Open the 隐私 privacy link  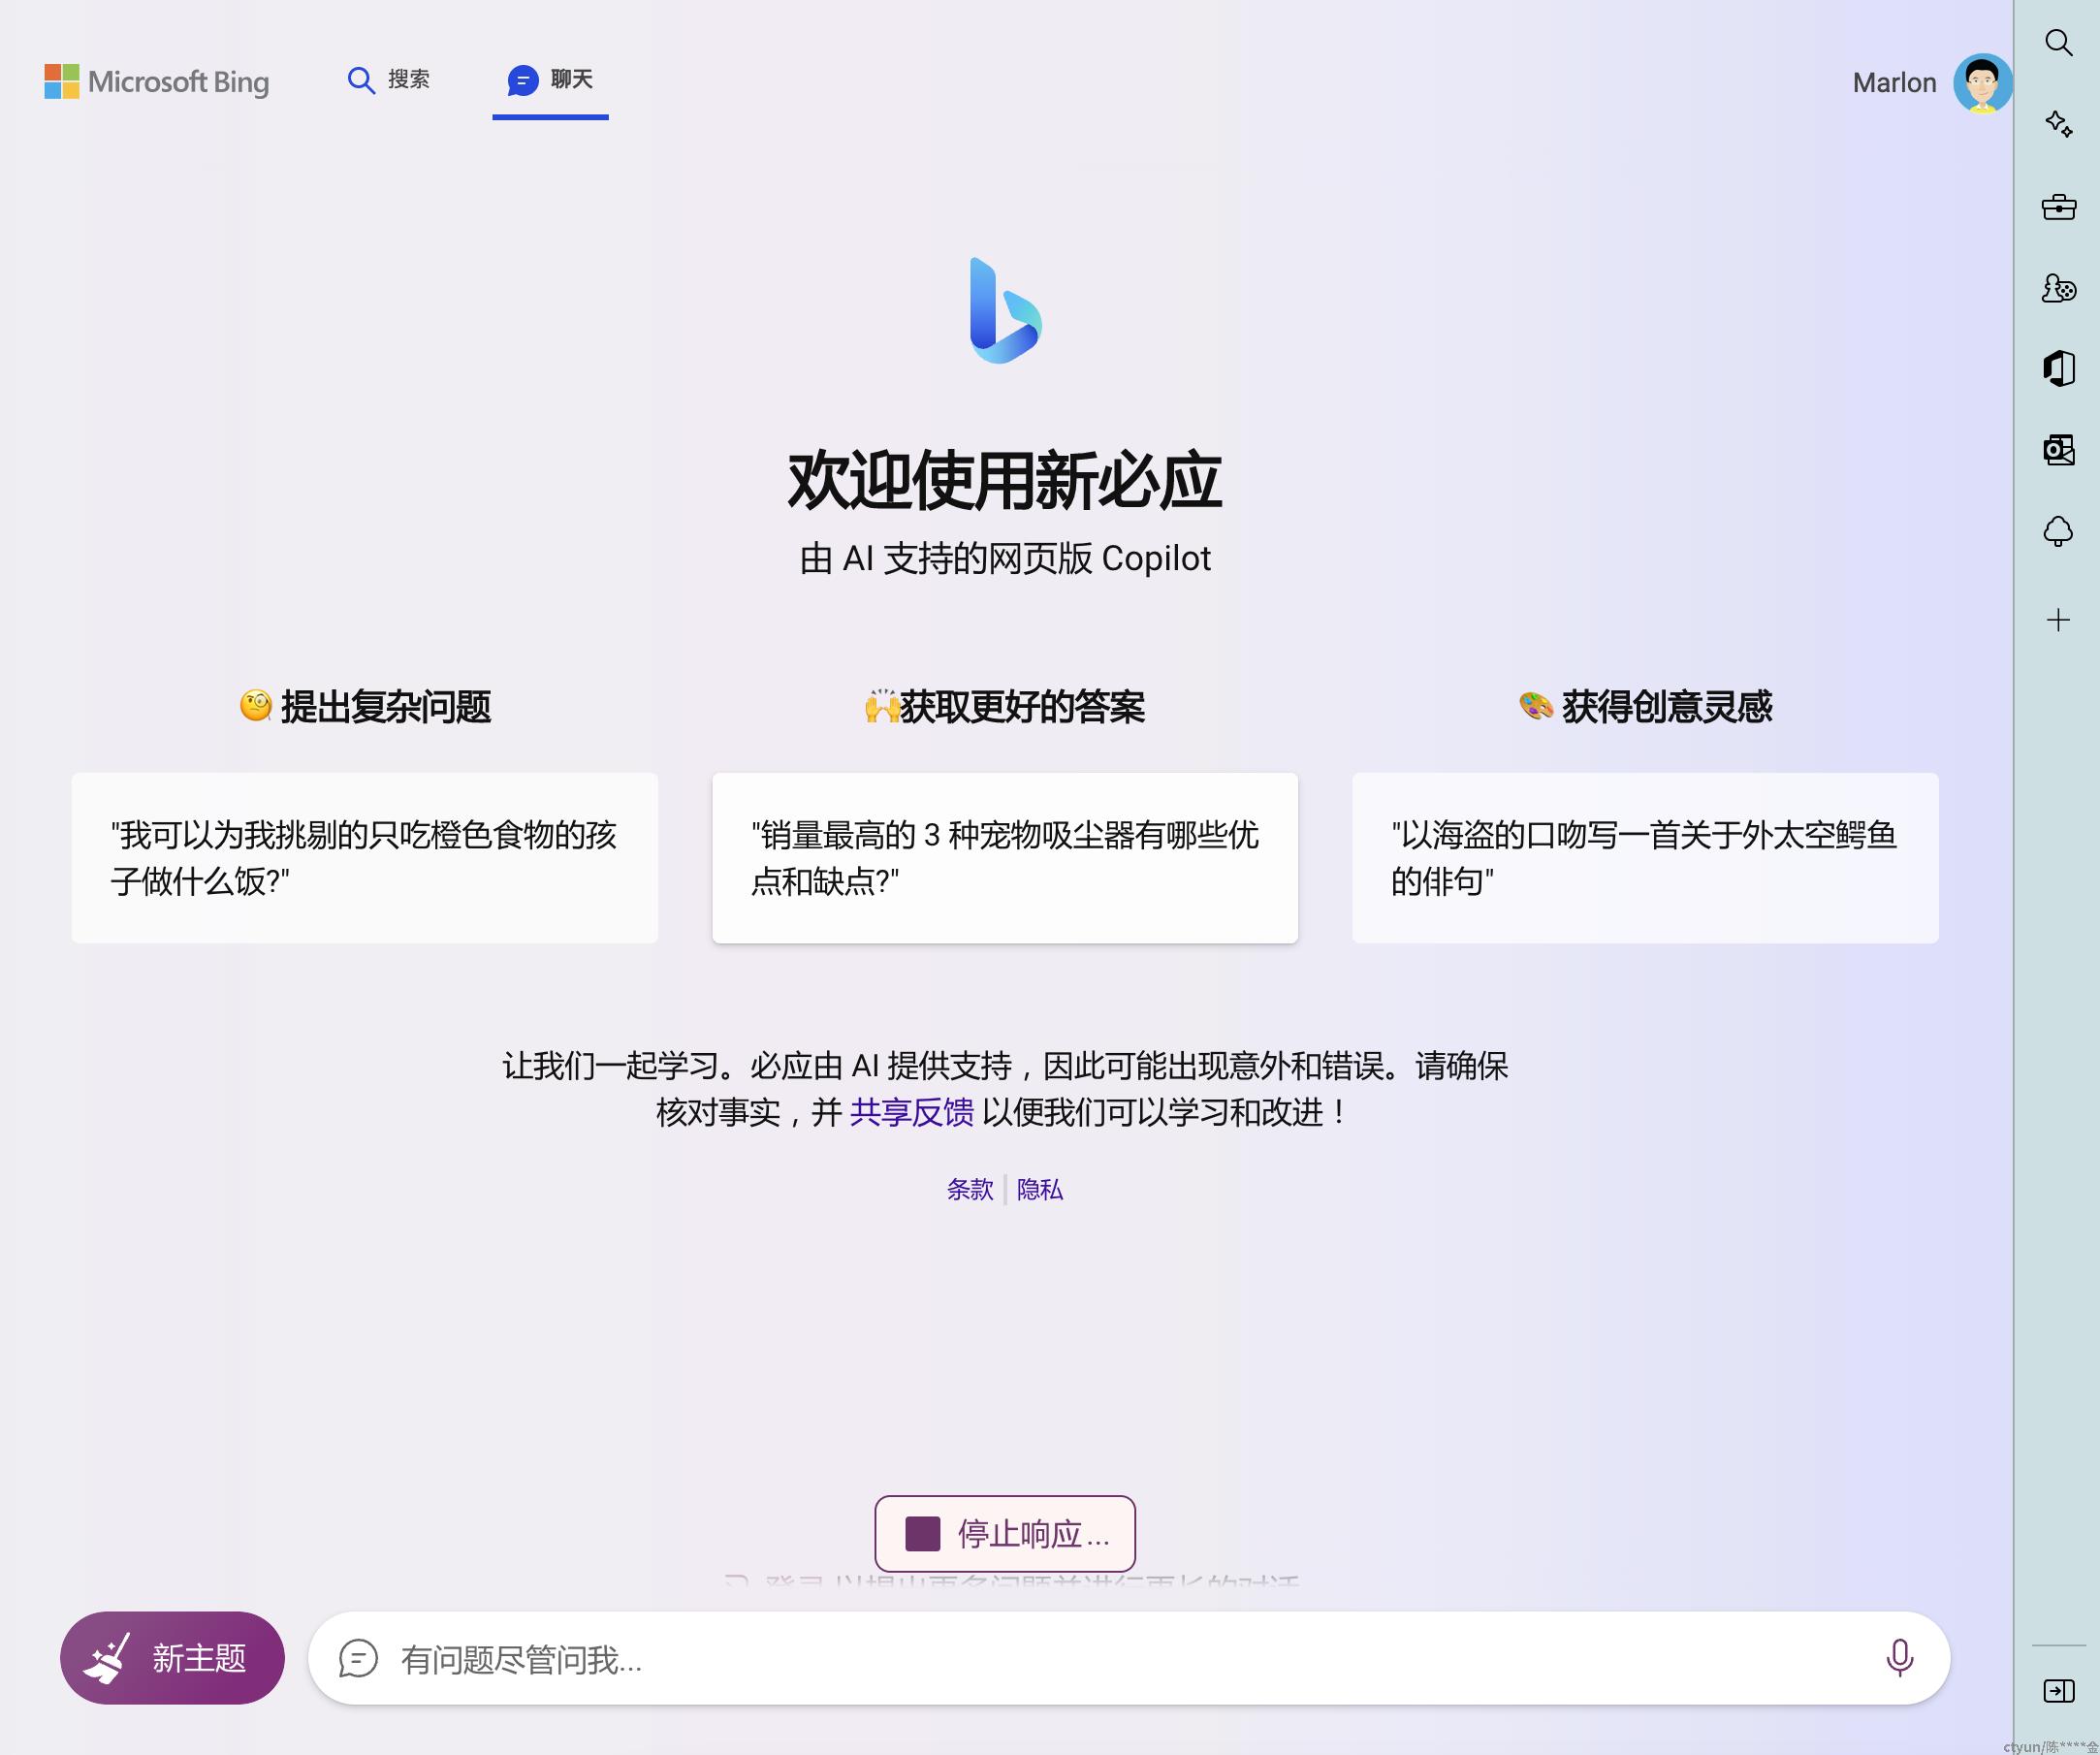click(x=1040, y=1189)
